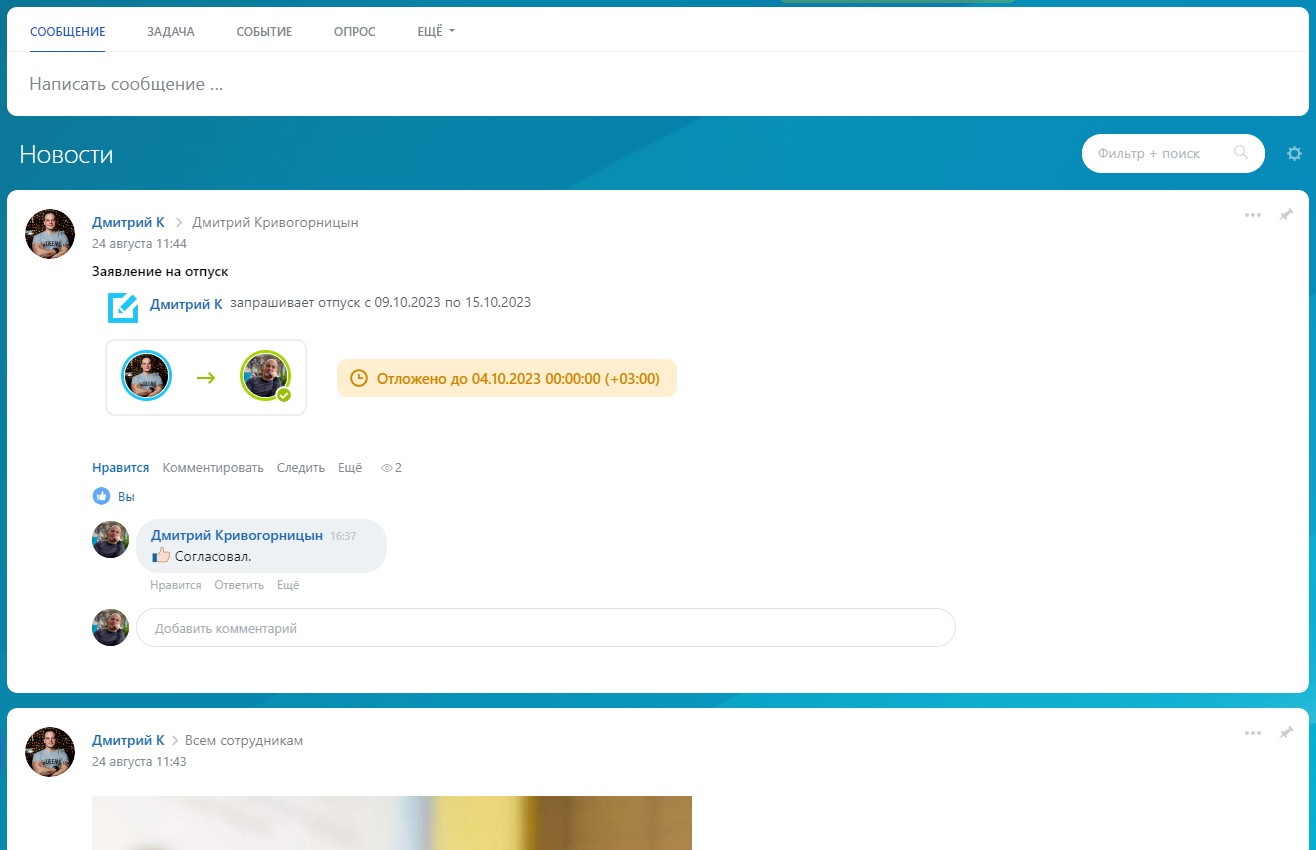Pin the vacation request post

point(1286,215)
